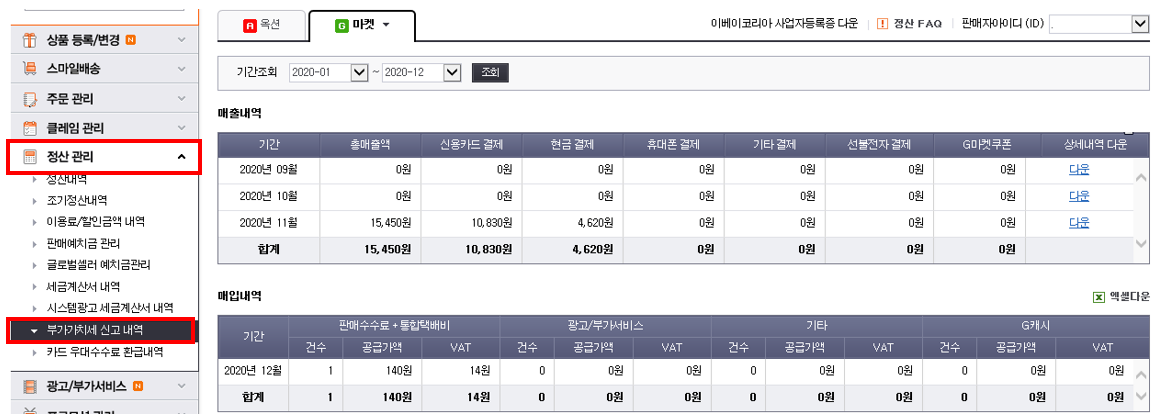This screenshot has width=1159, height=419.
Task: Click the 정산 관리 calculator icon
Action: [x=30, y=157]
